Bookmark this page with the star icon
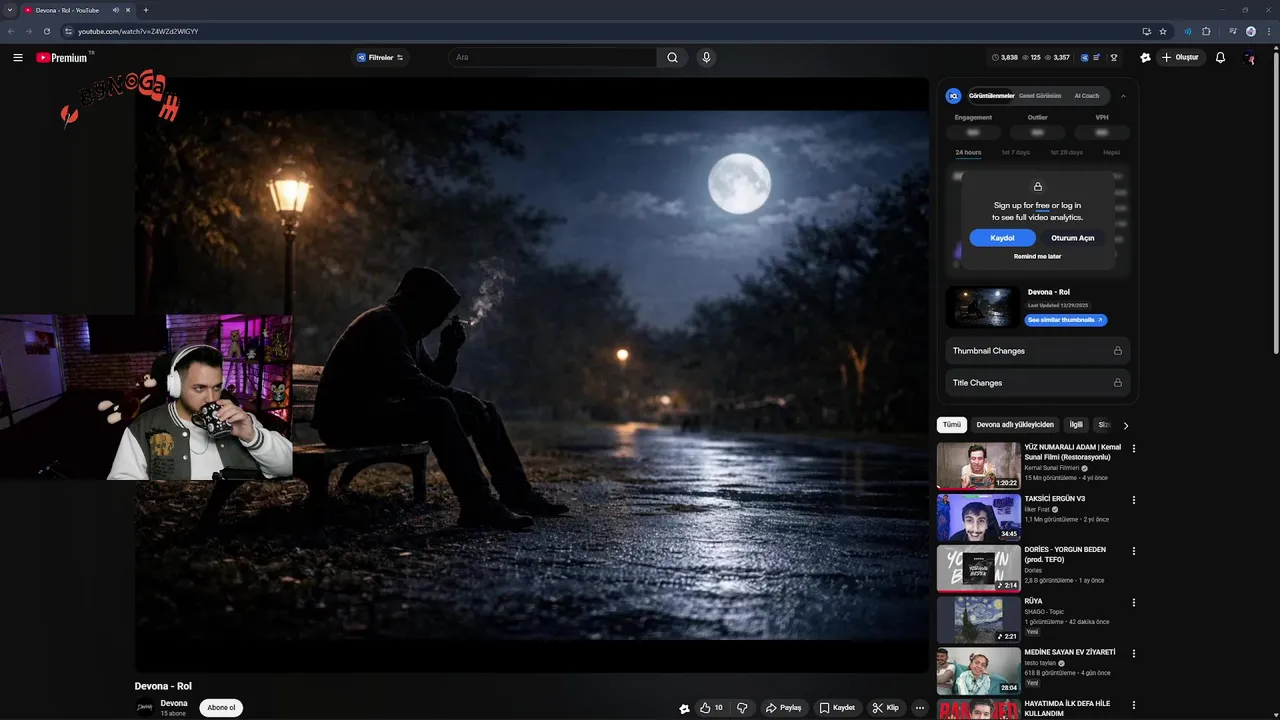 pos(1163,31)
